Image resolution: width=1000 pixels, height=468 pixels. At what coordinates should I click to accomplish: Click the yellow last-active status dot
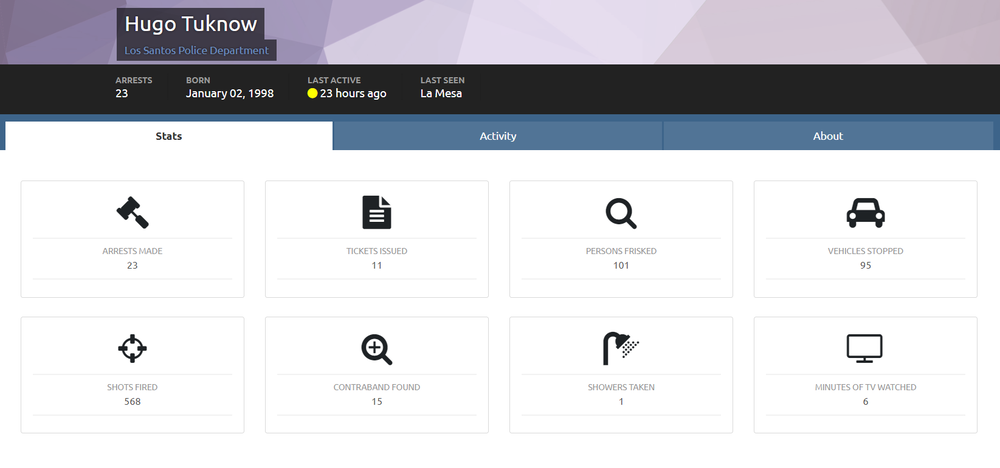pos(312,94)
